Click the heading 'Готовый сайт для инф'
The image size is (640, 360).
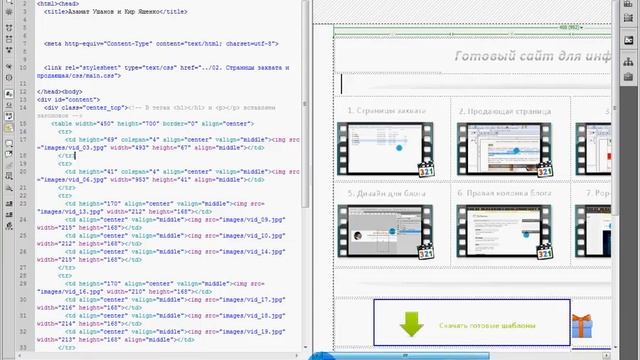point(533,56)
